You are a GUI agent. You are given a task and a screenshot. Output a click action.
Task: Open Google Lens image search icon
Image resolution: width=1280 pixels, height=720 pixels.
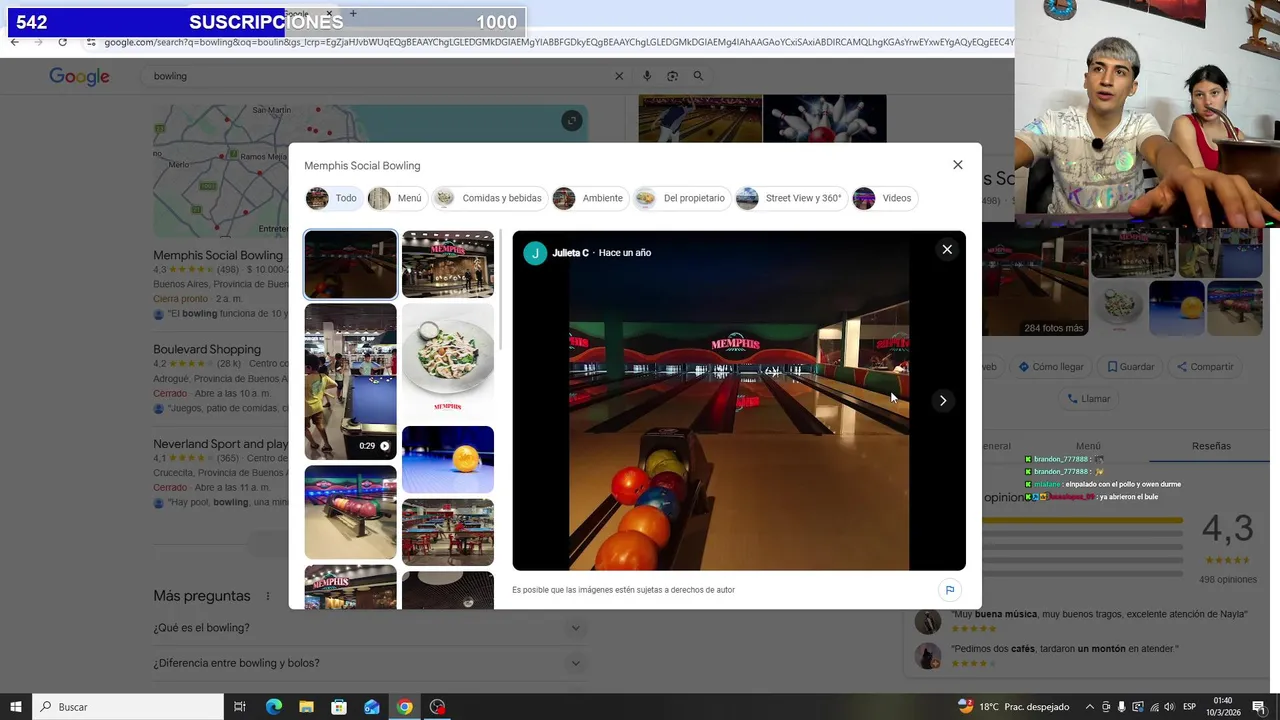672,76
